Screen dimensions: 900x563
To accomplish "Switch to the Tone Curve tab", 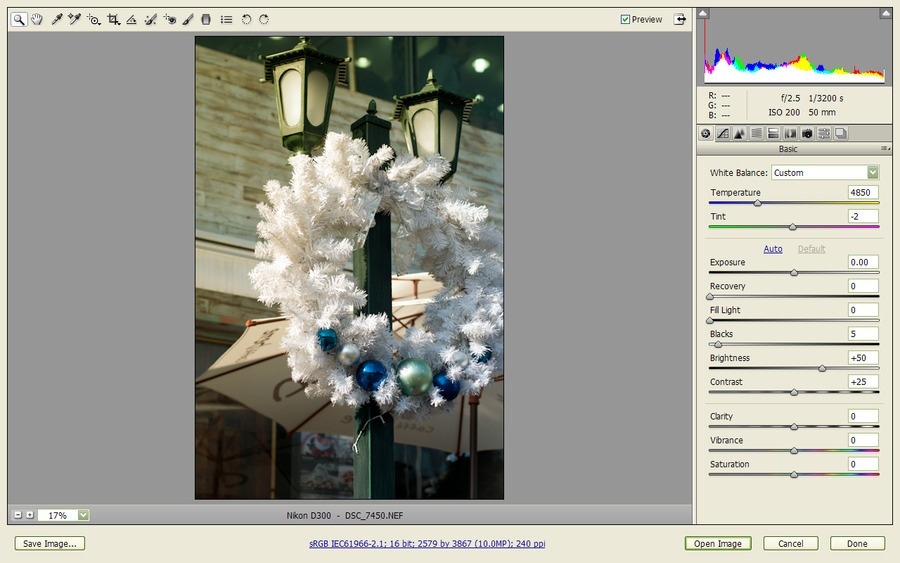I will [722, 133].
